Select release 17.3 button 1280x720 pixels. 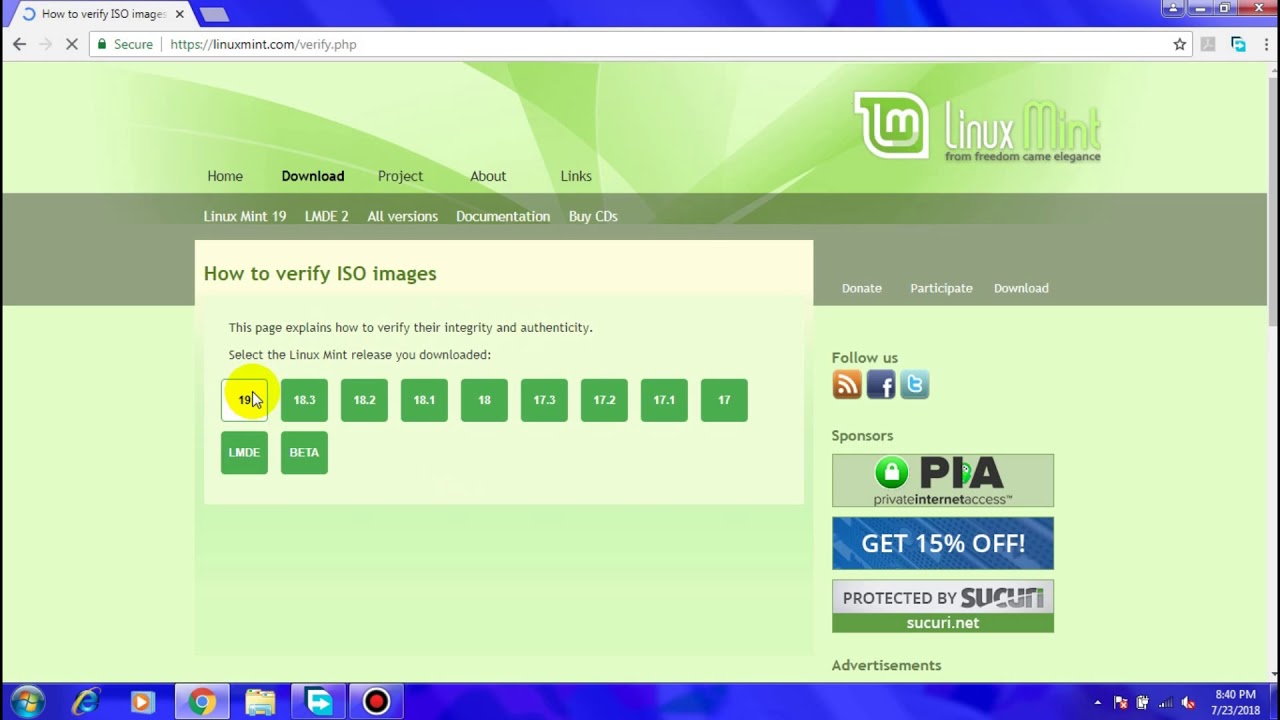coord(544,400)
